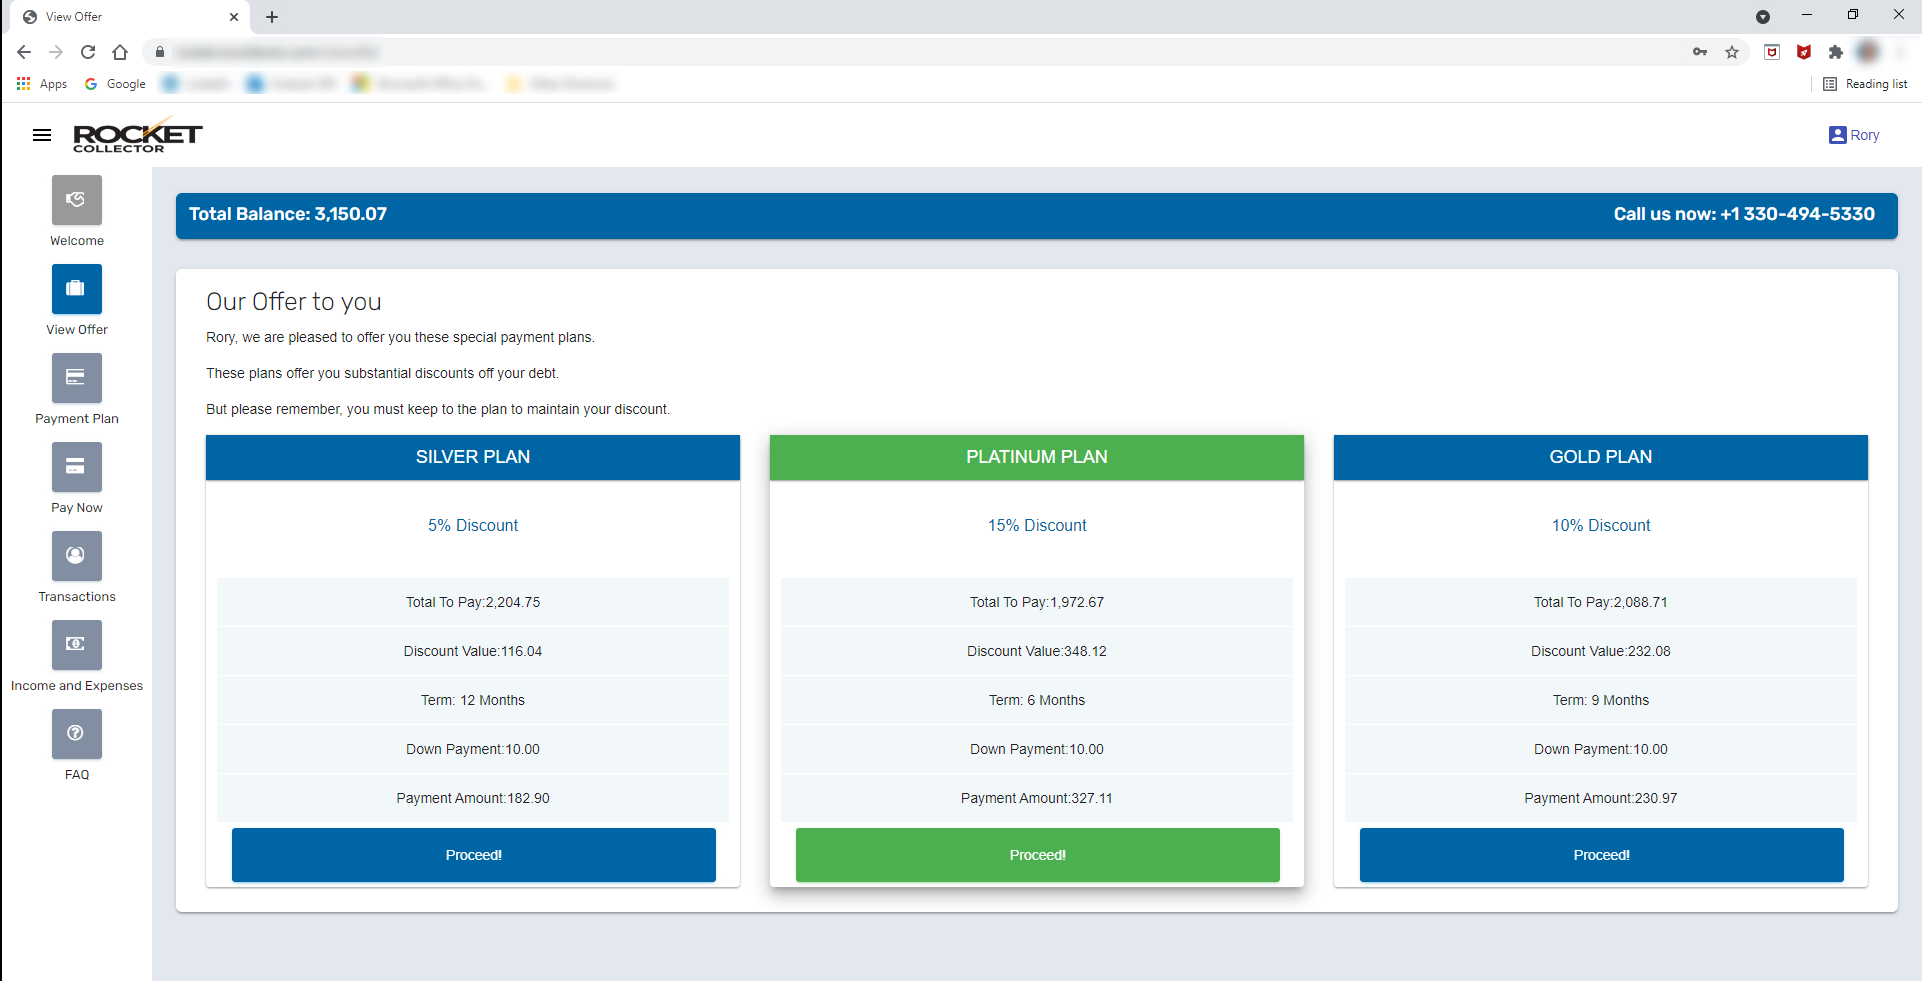Image resolution: width=1922 pixels, height=981 pixels.
Task: Click the browser profile avatar icon
Action: (x=1869, y=52)
